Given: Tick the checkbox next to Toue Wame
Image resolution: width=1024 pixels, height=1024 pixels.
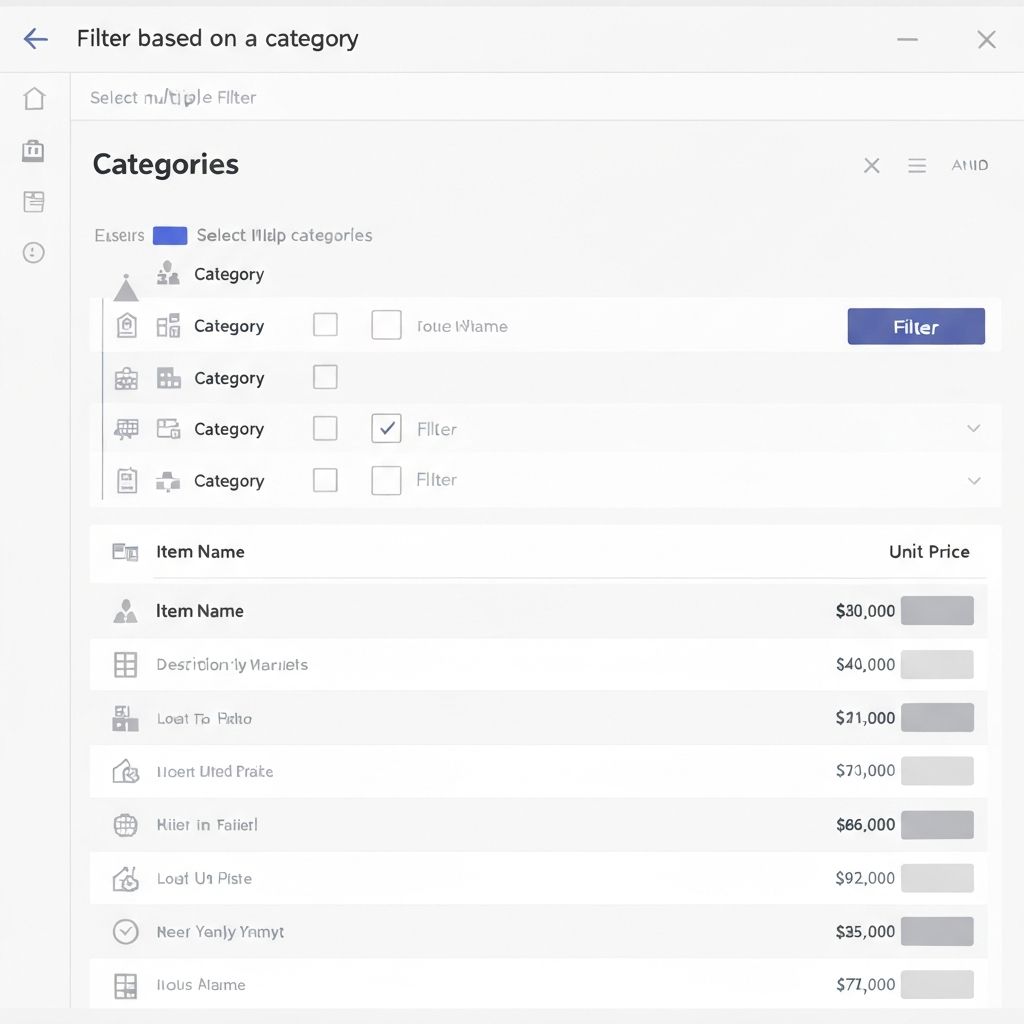Looking at the screenshot, I should pyautogui.click(x=386, y=325).
